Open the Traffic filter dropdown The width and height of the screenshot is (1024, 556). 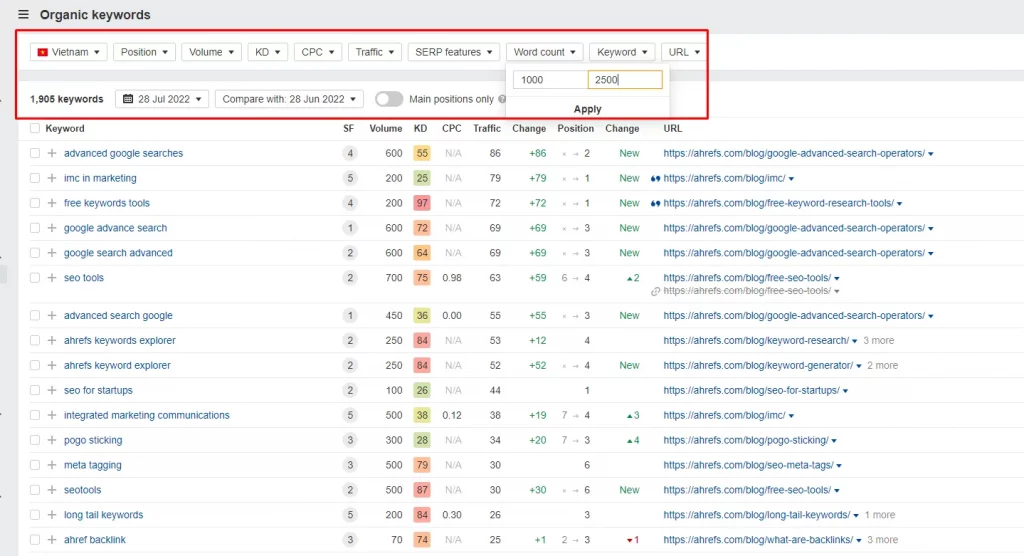375,52
